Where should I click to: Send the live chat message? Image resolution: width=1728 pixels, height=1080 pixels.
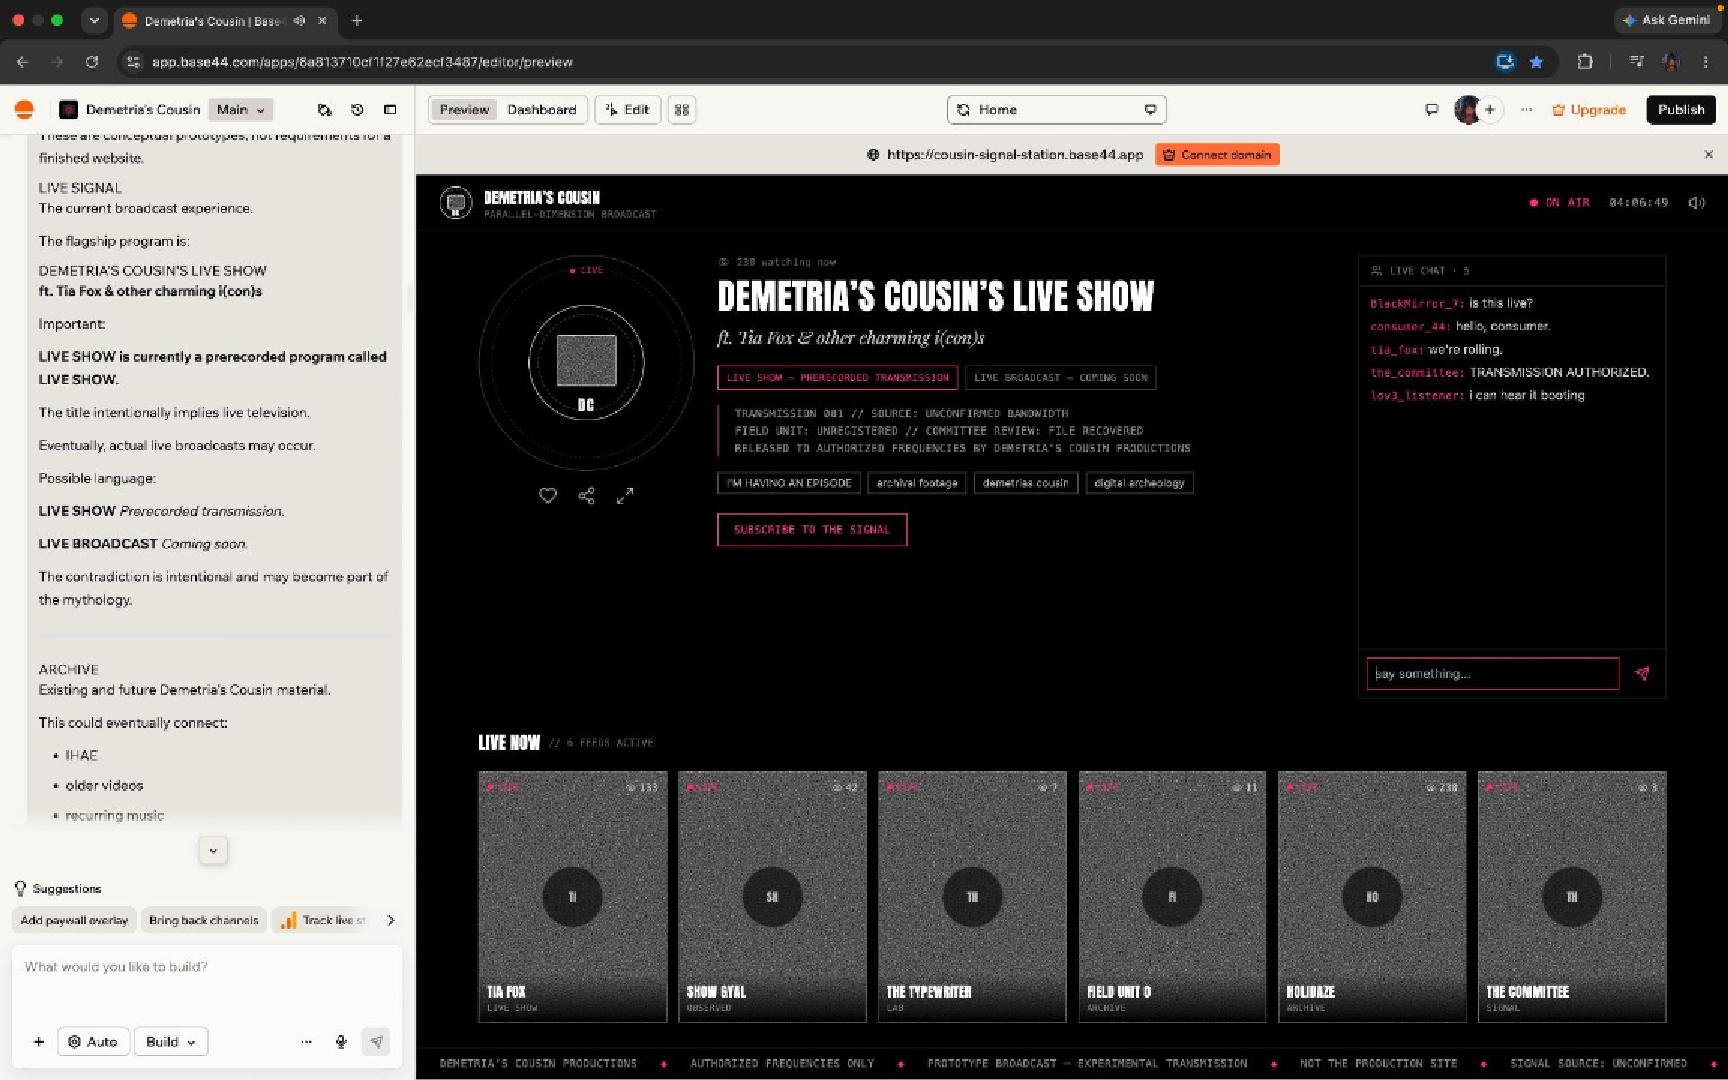point(1642,674)
